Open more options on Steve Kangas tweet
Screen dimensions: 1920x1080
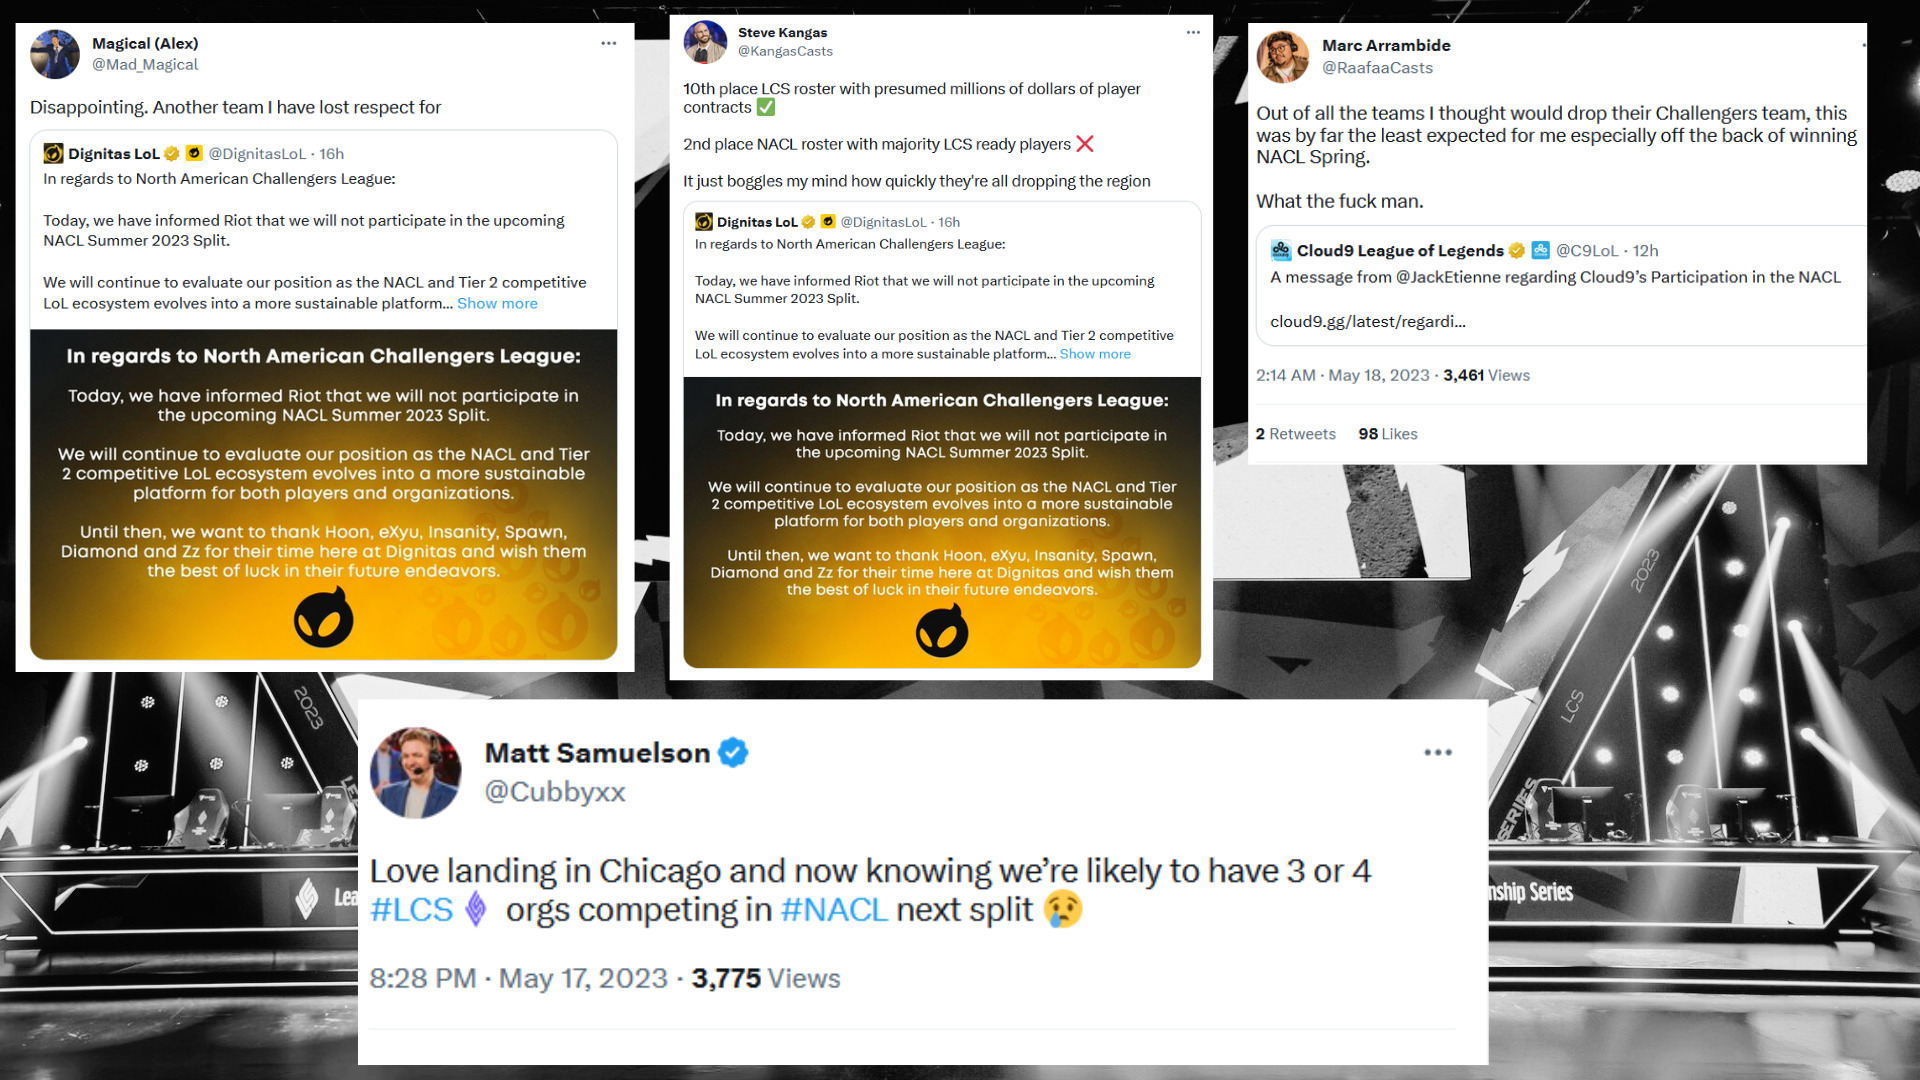click(1193, 32)
